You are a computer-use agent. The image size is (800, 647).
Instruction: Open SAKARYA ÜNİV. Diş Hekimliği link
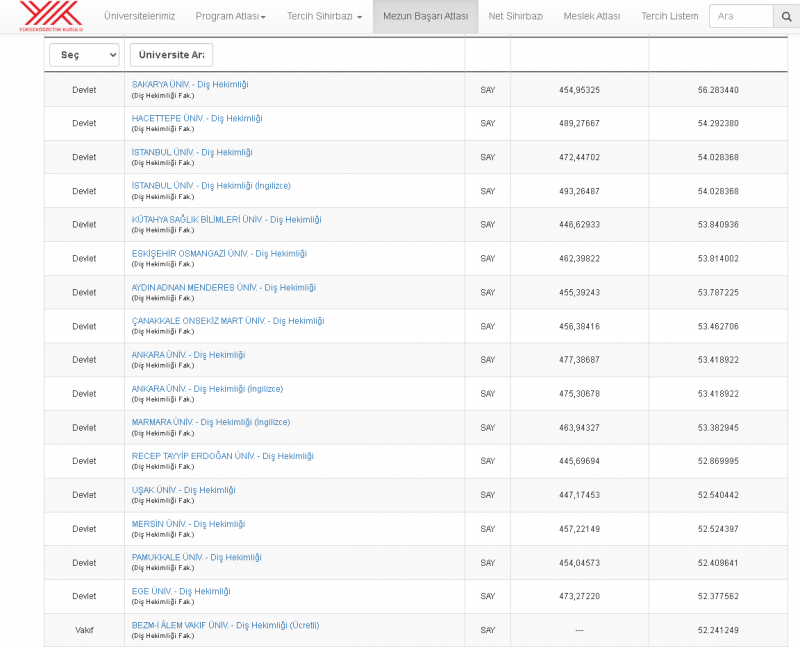tap(190, 84)
